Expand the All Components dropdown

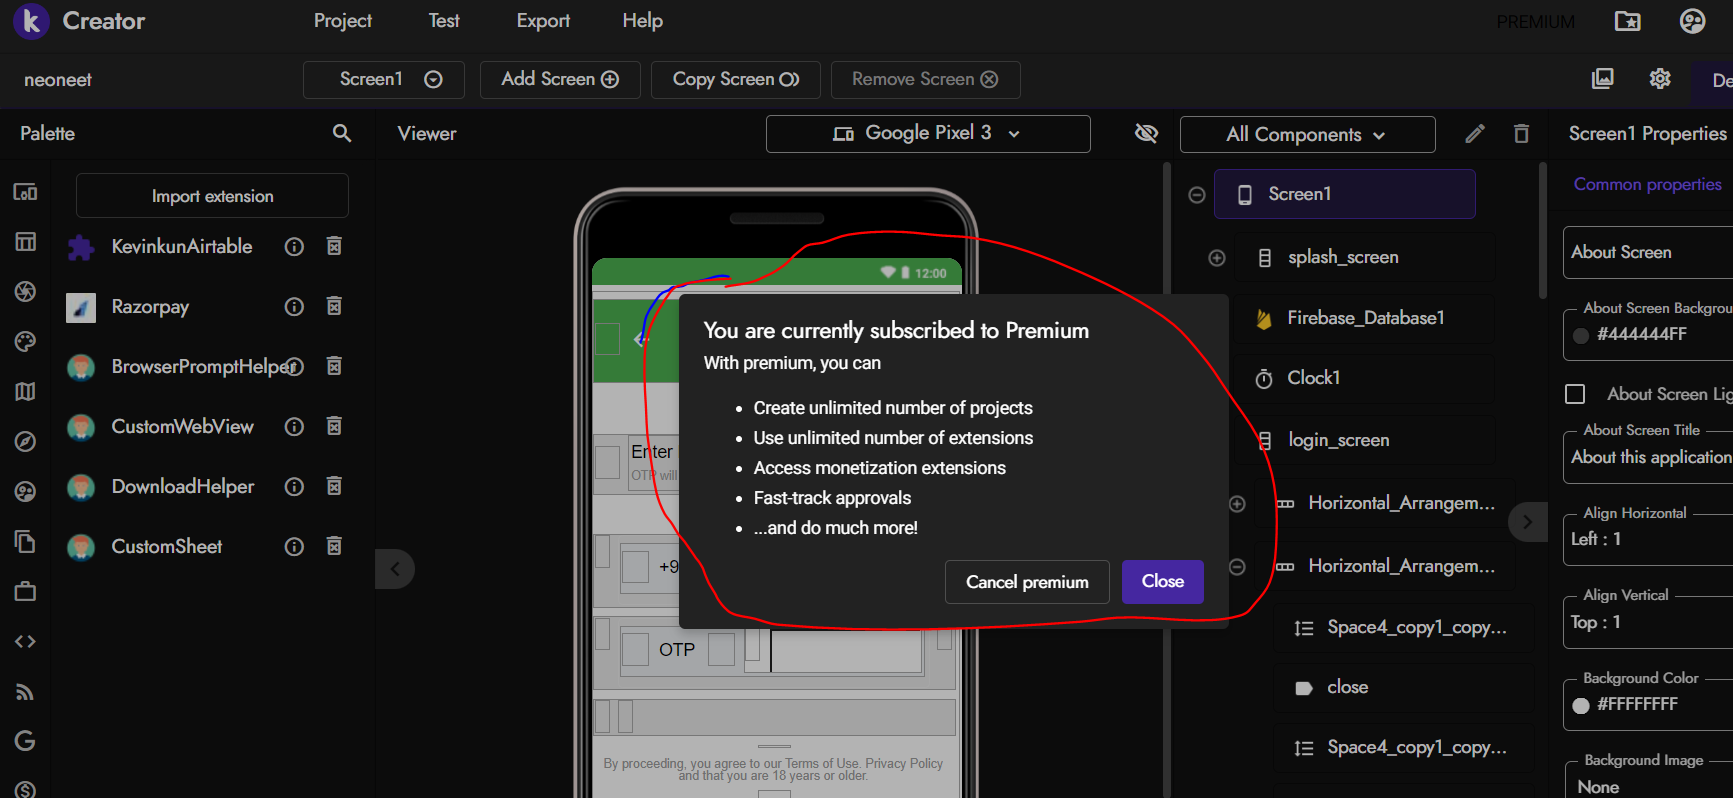pos(1306,134)
